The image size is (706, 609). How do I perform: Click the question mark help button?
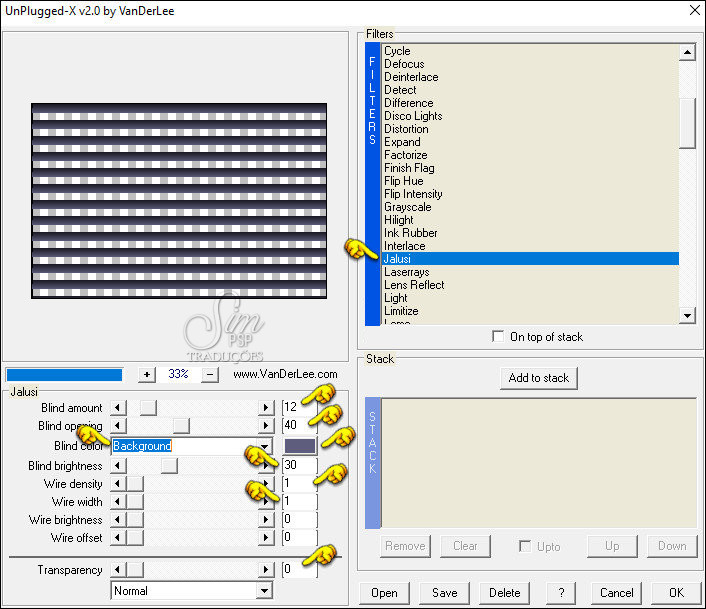pyautogui.click(x=562, y=593)
